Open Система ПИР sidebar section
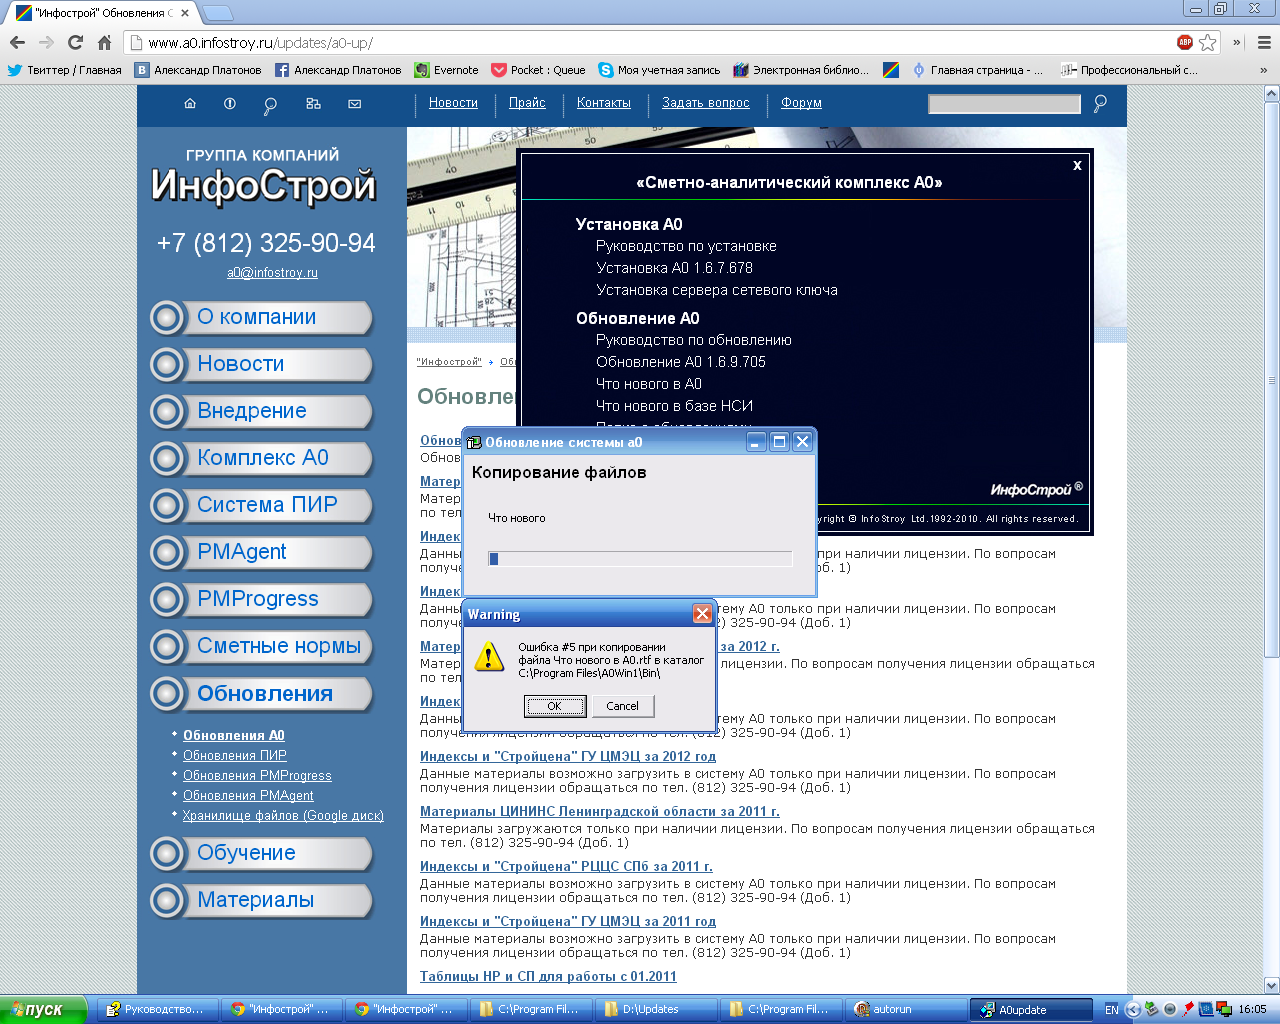Viewport: 1280px width, 1024px height. (262, 505)
